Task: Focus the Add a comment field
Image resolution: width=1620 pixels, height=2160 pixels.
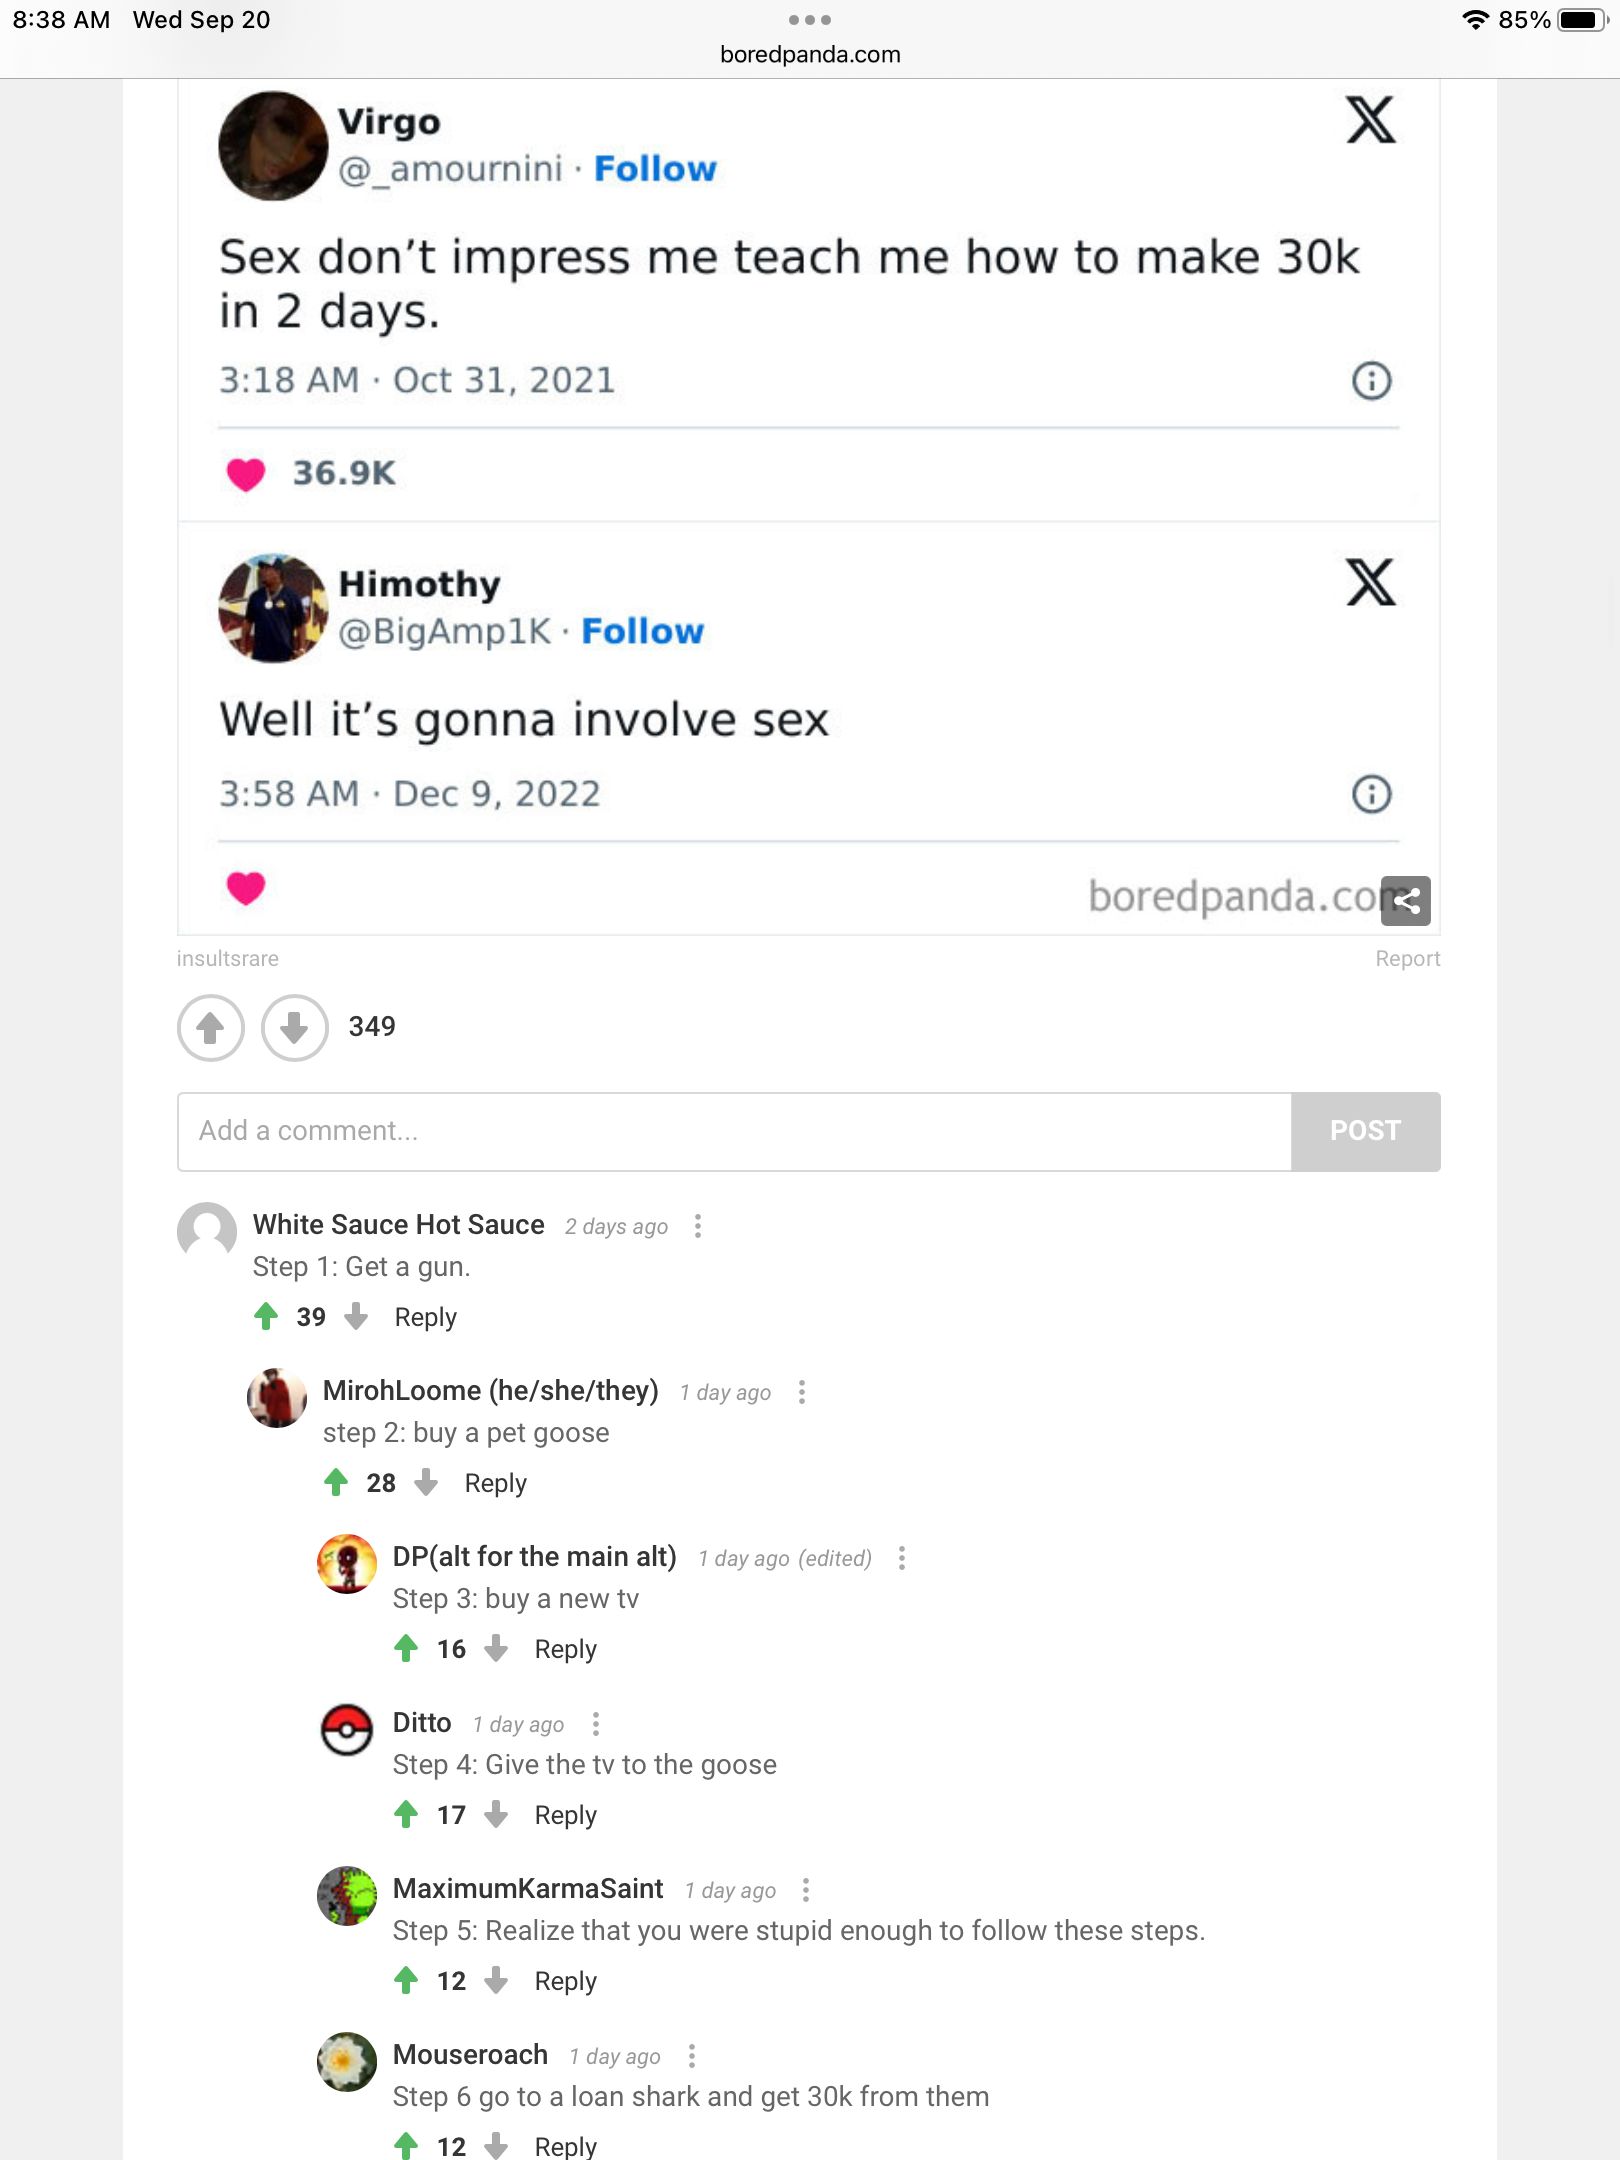Action: [734, 1132]
